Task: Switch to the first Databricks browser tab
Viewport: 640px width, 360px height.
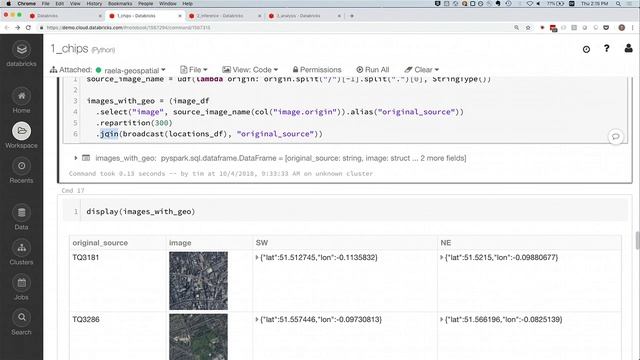Action: [64, 16]
